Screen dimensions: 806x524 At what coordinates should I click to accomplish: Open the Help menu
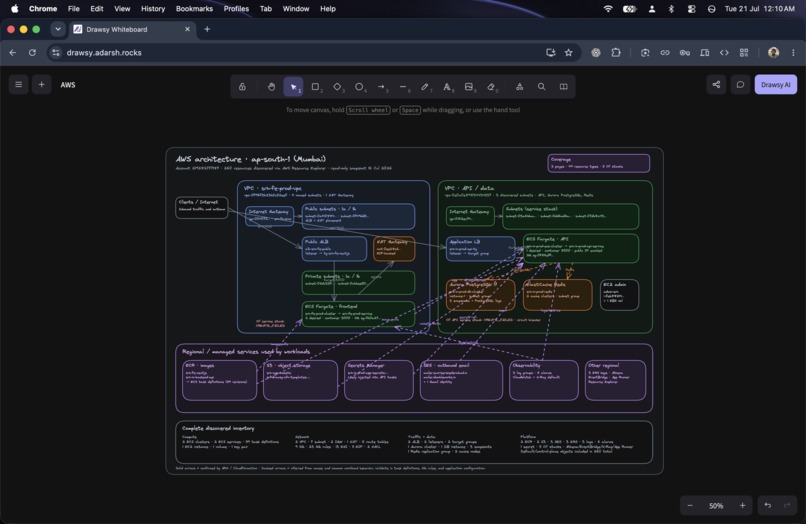click(328, 9)
